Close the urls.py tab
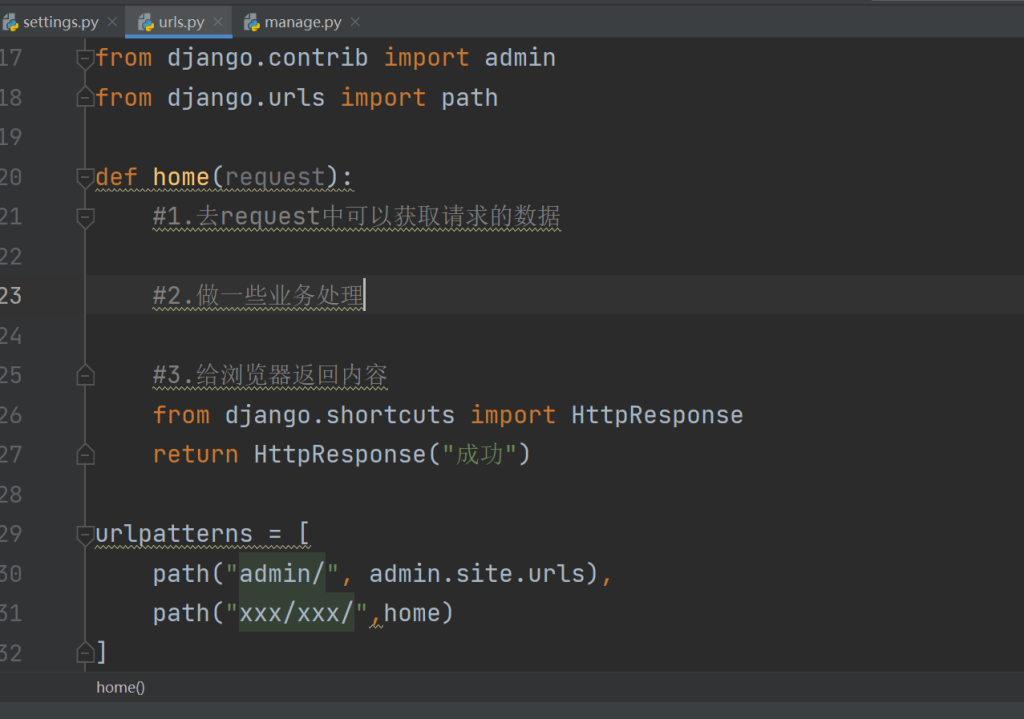This screenshot has width=1024, height=719. [218, 22]
